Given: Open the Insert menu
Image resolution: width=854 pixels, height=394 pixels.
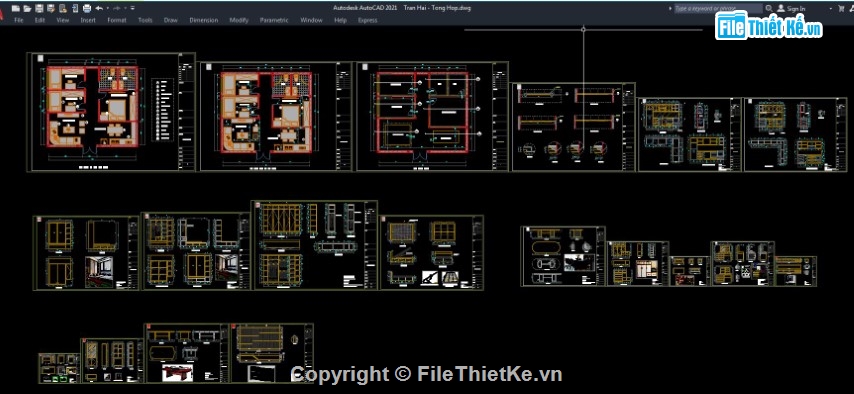Looking at the screenshot, I should 88,20.
